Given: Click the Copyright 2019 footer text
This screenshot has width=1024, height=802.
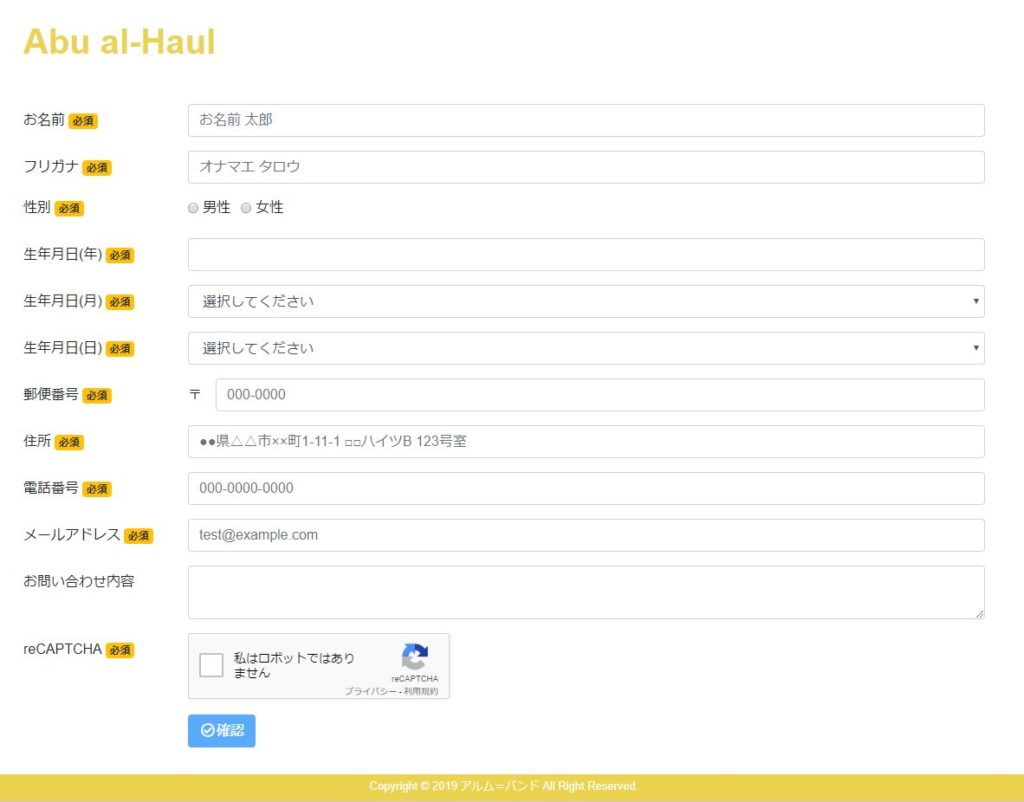Looking at the screenshot, I should pyautogui.click(x=504, y=786).
